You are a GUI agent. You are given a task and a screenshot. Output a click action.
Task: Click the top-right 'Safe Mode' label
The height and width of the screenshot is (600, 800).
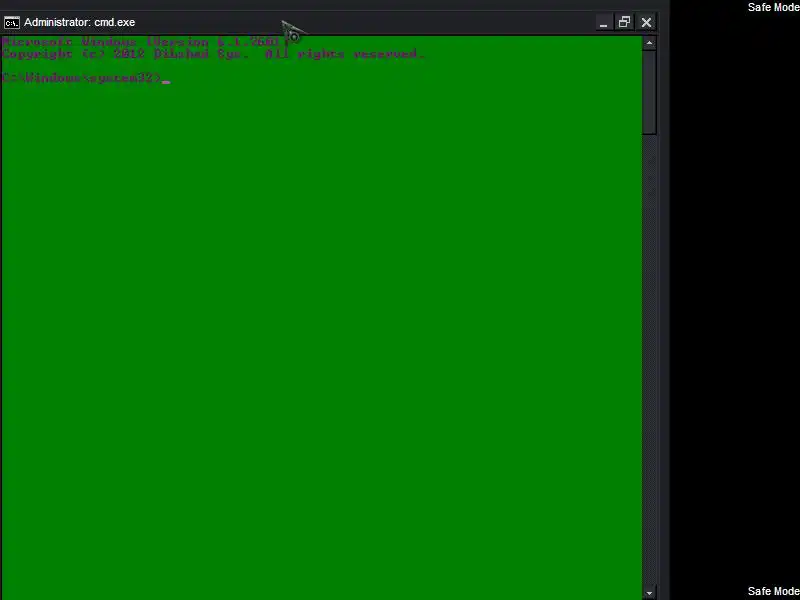773,7
